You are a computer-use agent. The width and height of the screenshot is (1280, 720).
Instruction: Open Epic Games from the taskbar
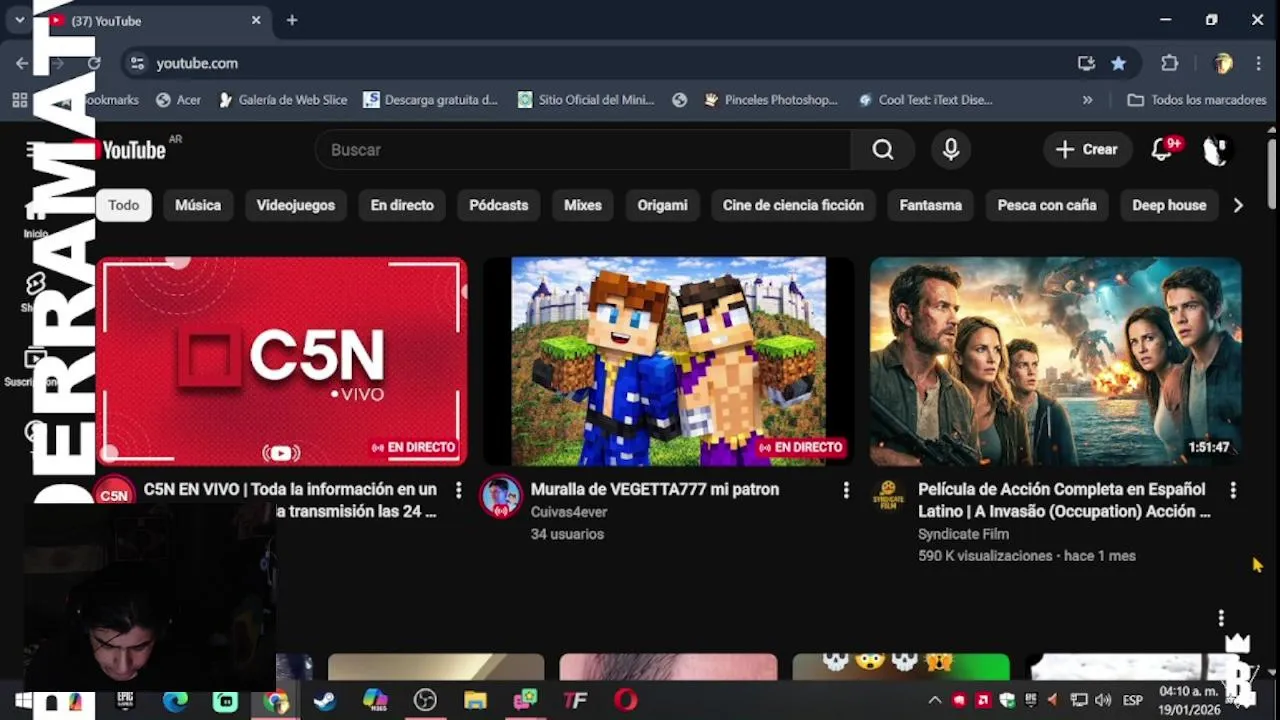click(125, 700)
